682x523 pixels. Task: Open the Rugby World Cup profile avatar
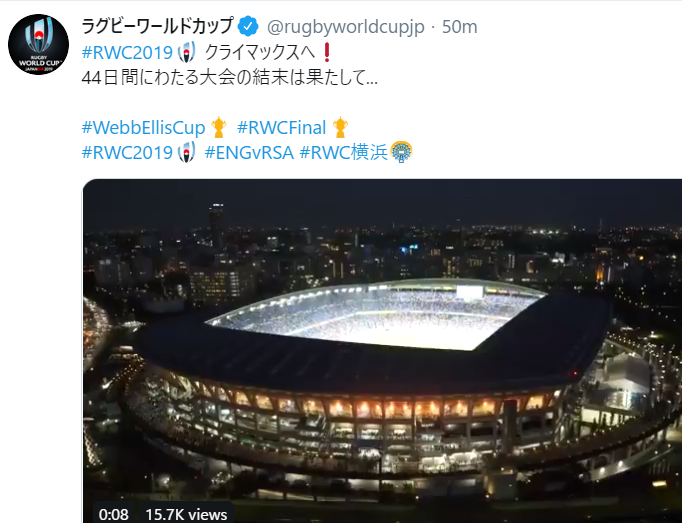tap(38, 44)
